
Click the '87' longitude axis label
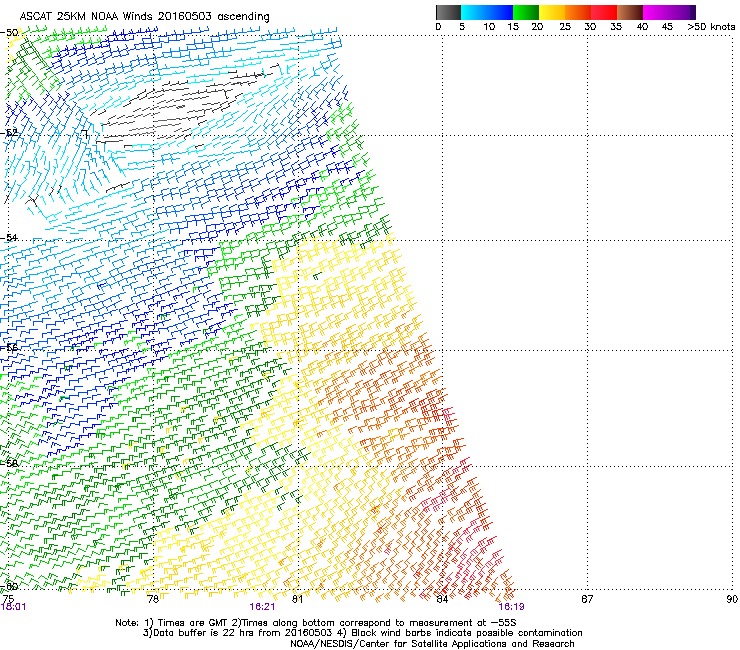coord(587,599)
